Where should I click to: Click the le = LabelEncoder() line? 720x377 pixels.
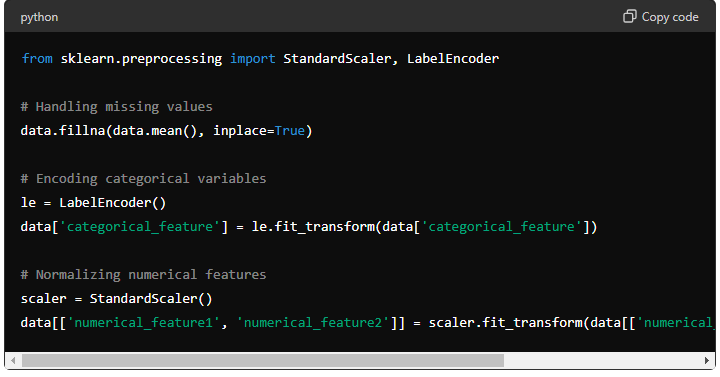(93, 203)
